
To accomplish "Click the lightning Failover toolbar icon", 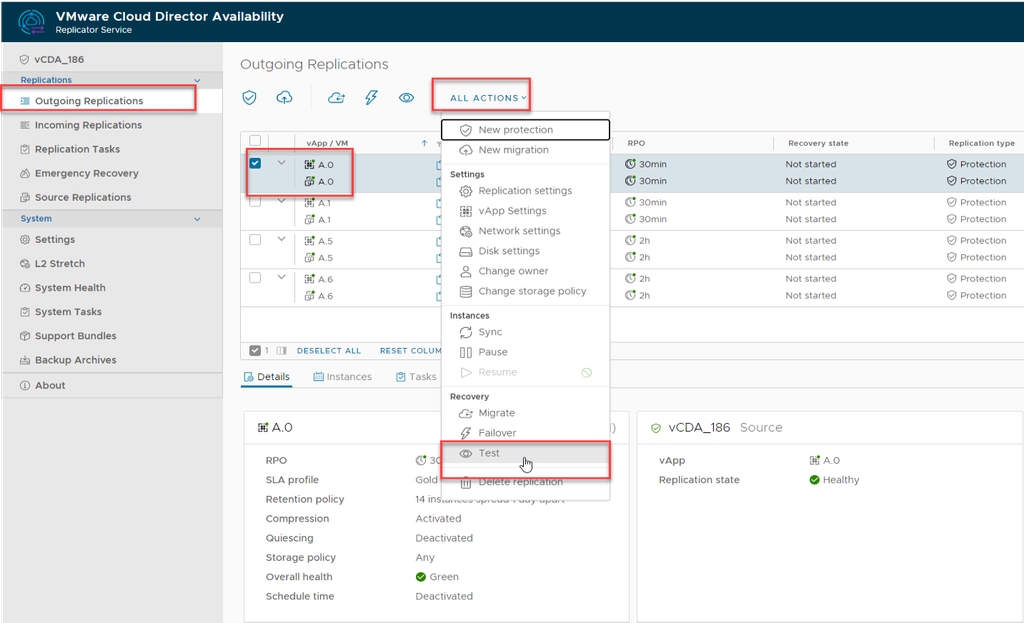I will 371,97.
